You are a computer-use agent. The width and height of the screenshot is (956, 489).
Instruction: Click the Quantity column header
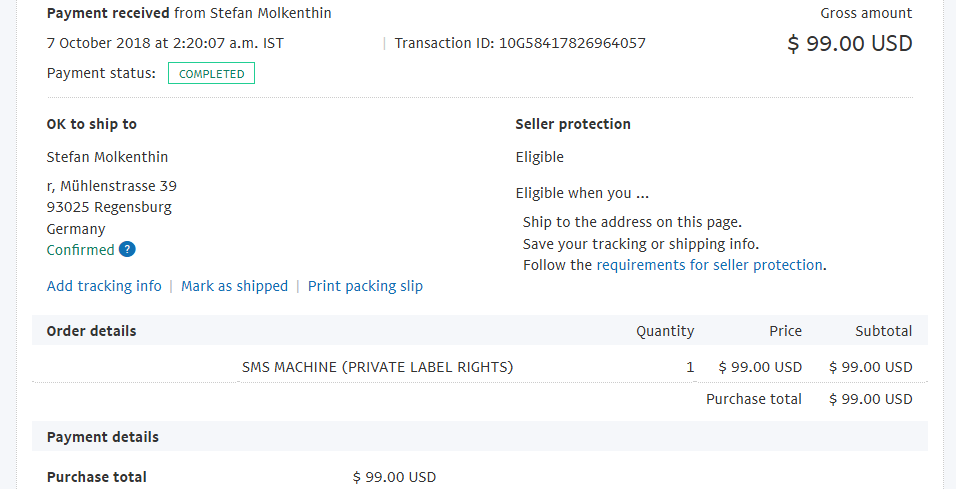coord(665,331)
